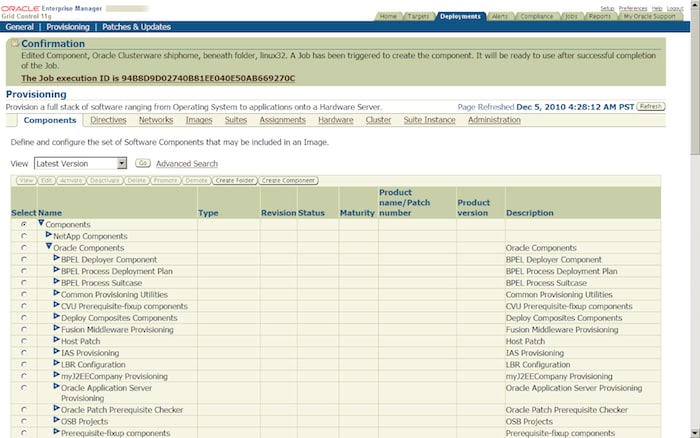Image resolution: width=700 pixels, height=438 pixels.
Task: Click the Delete toolbar button
Action: pos(136,180)
